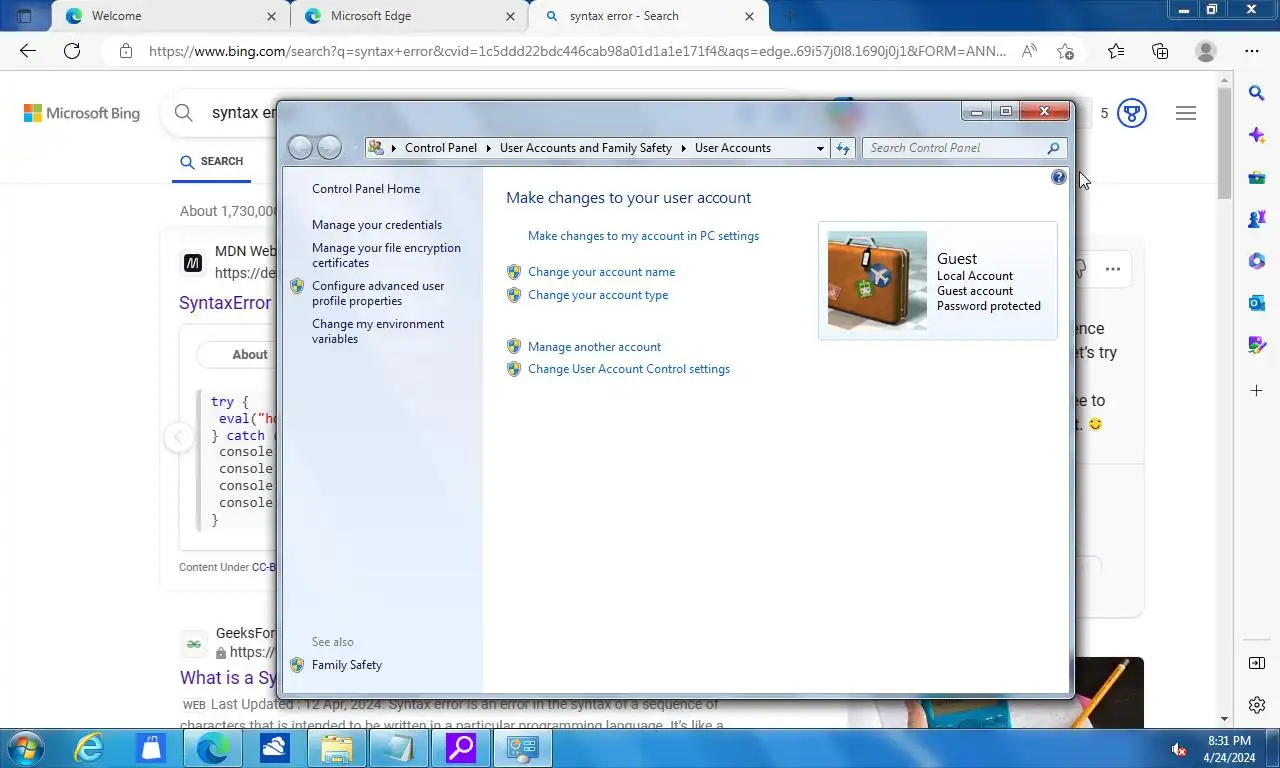
Task: Open Internet Explorer from taskbar
Action: pos(89,748)
